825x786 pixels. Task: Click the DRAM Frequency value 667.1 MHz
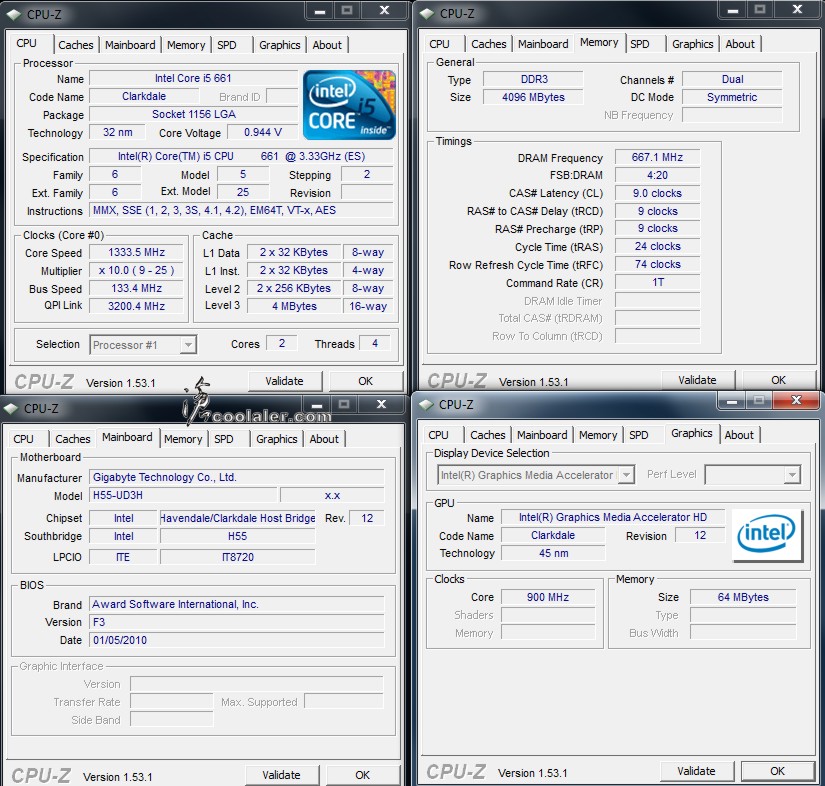[657, 157]
